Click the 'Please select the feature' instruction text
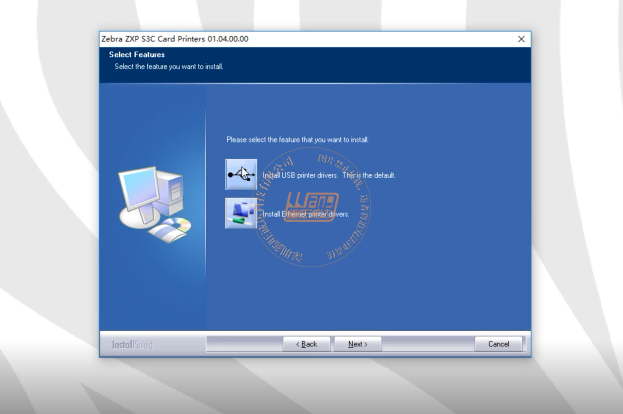The width and height of the screenshot is (623, 414). (x=298, y=139)
